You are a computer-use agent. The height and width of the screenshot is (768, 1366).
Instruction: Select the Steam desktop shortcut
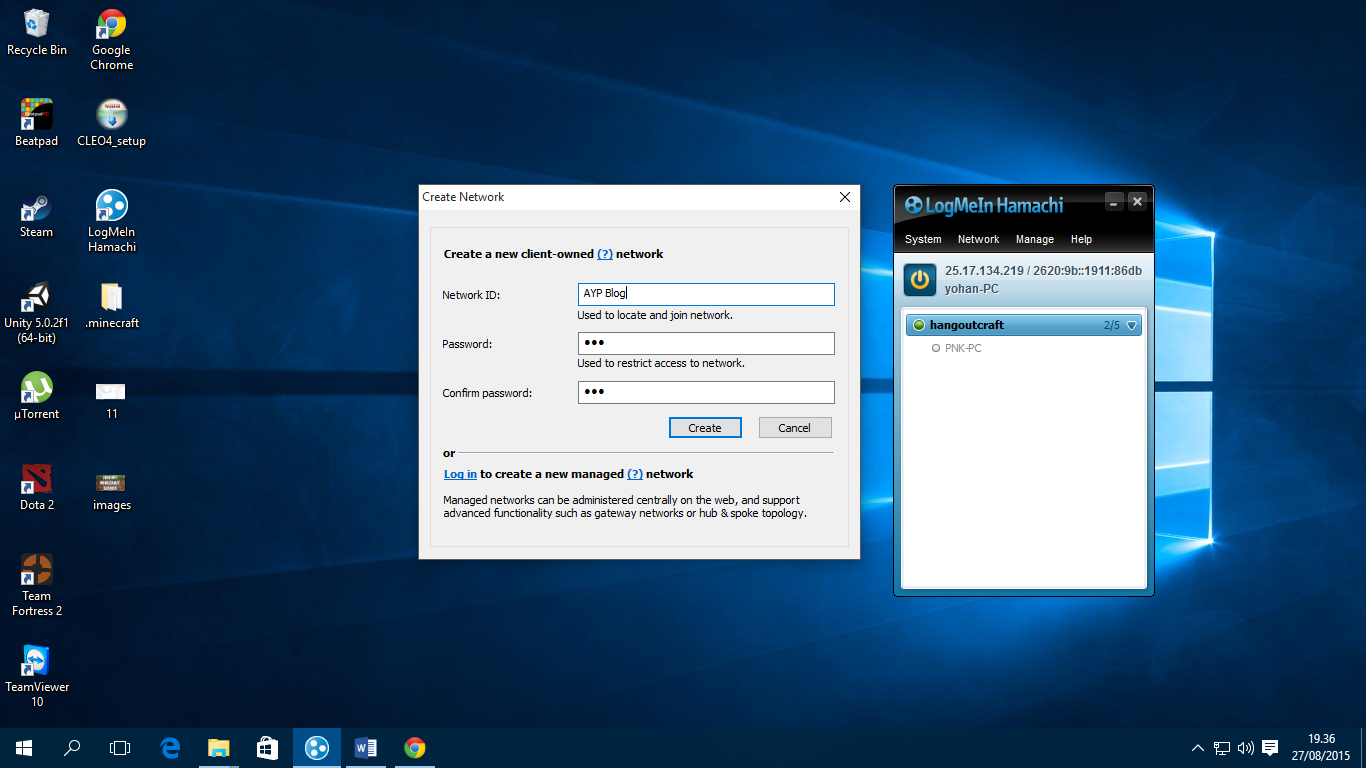(36, 209)
